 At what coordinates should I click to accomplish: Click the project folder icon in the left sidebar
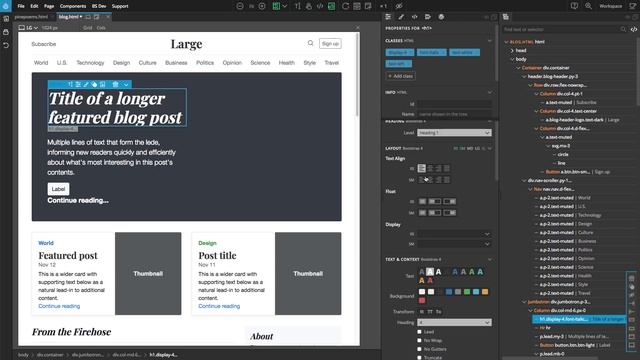(6, 19)
